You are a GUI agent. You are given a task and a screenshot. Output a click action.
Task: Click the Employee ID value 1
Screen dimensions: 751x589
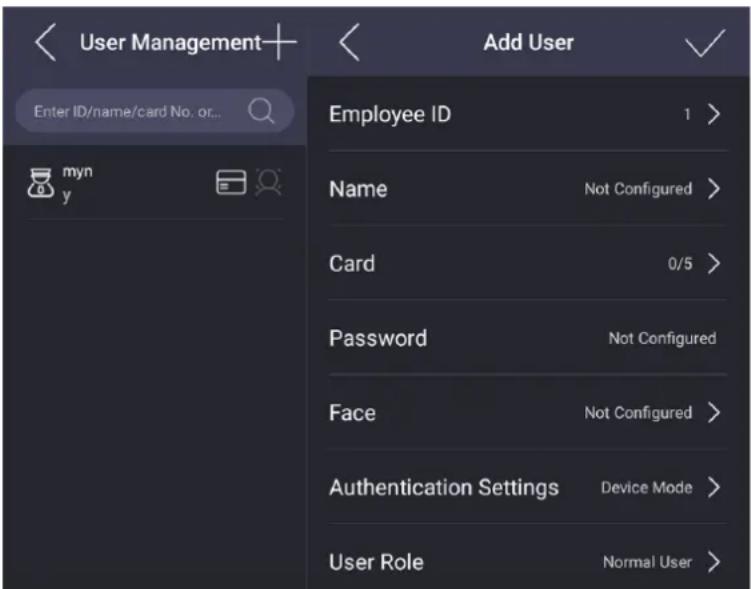coord(687,114)
